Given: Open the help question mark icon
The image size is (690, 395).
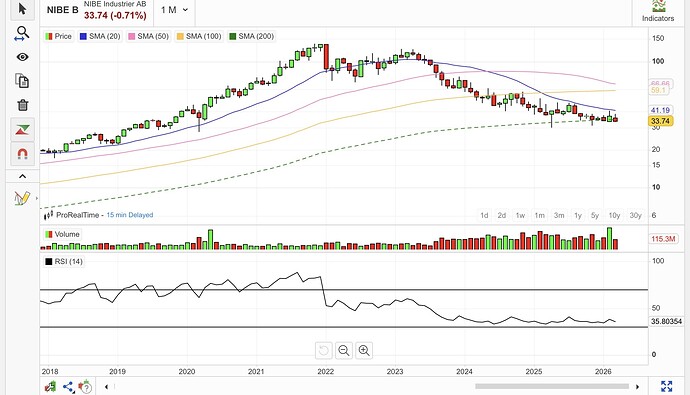Looking at the screenshot, I should tap(85, 387).
